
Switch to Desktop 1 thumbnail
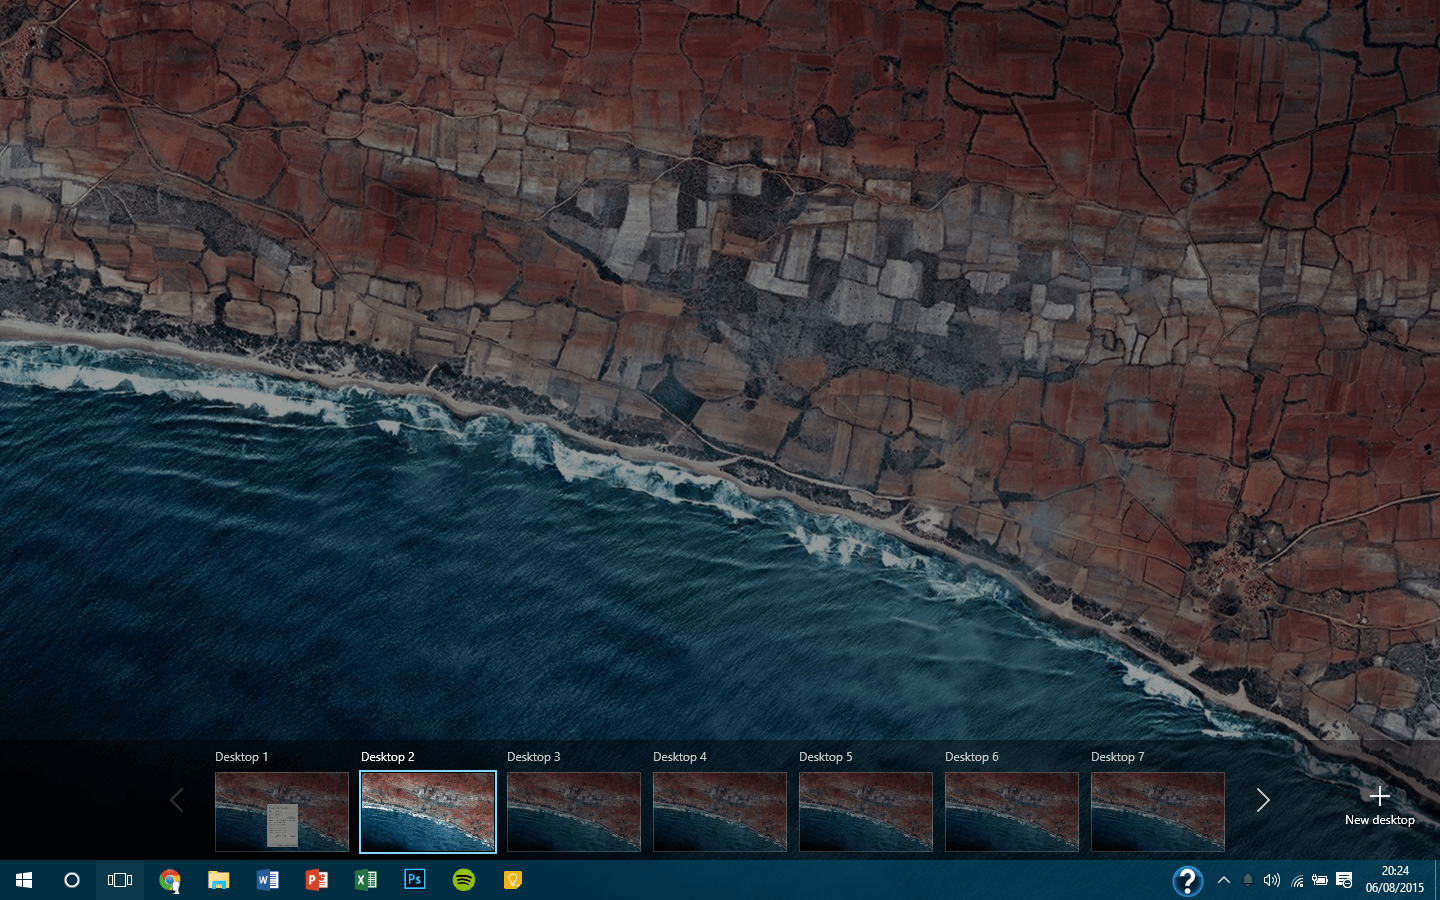(x=282, y=812)
